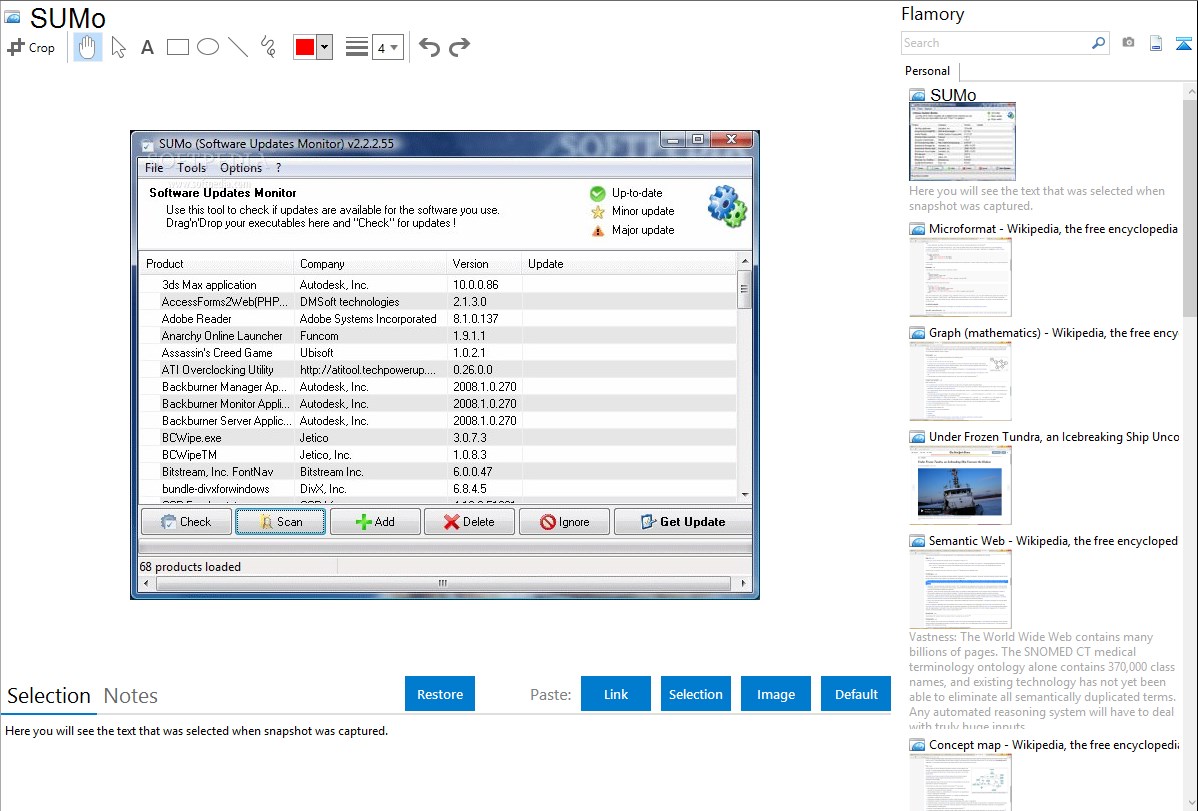This screenshot has height=811, width=1198.
Task: Pick the ellipse shape tool
Action: tap(208, 47)
